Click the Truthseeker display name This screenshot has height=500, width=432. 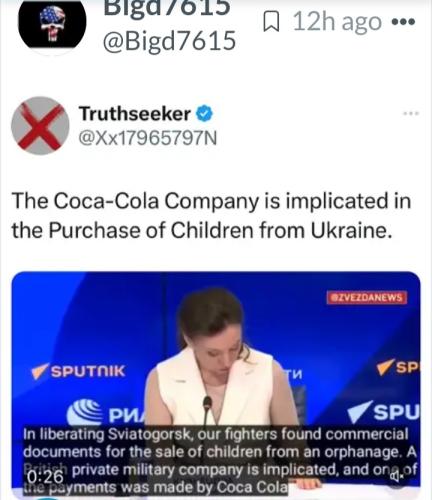135,114
